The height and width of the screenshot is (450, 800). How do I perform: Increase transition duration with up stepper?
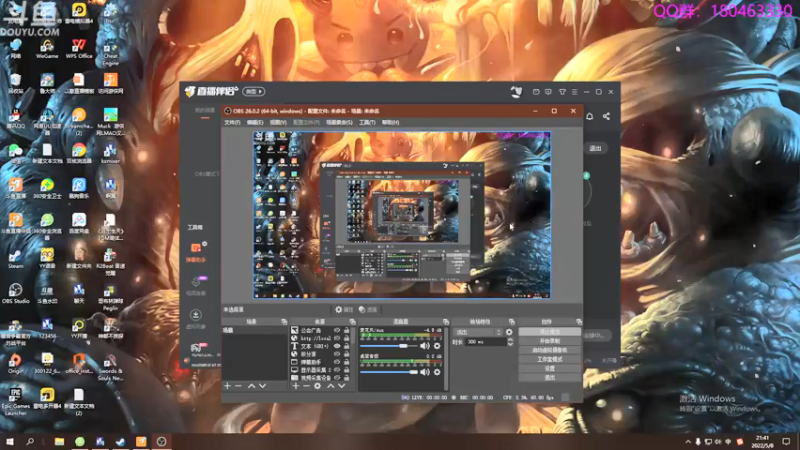click(x=510, y=340)
